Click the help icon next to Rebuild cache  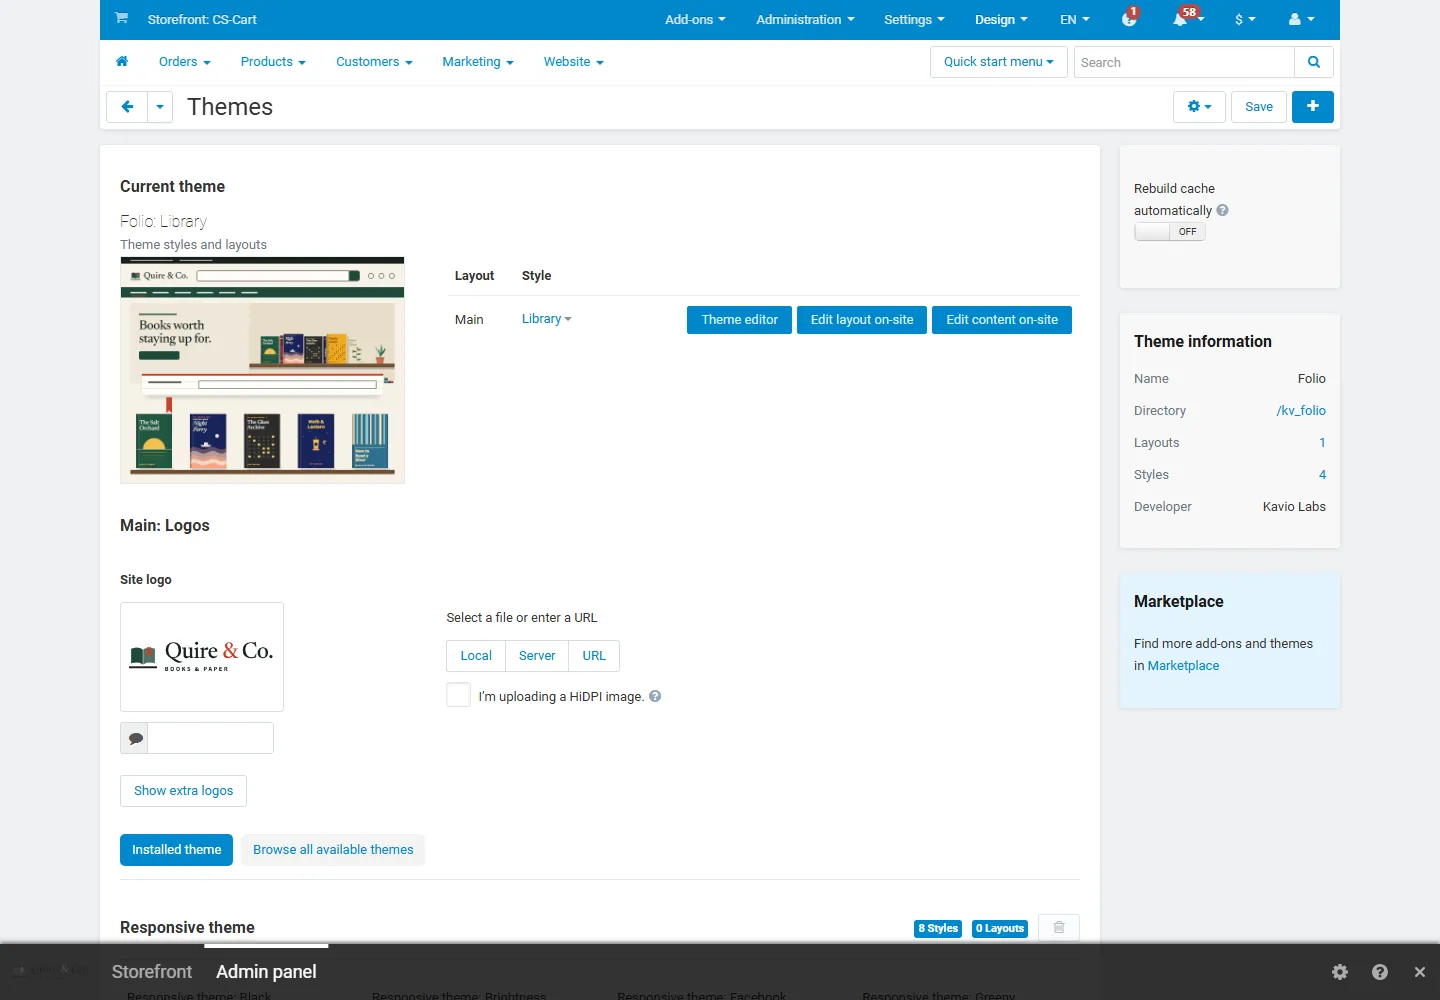click(x=1222, y=210)
